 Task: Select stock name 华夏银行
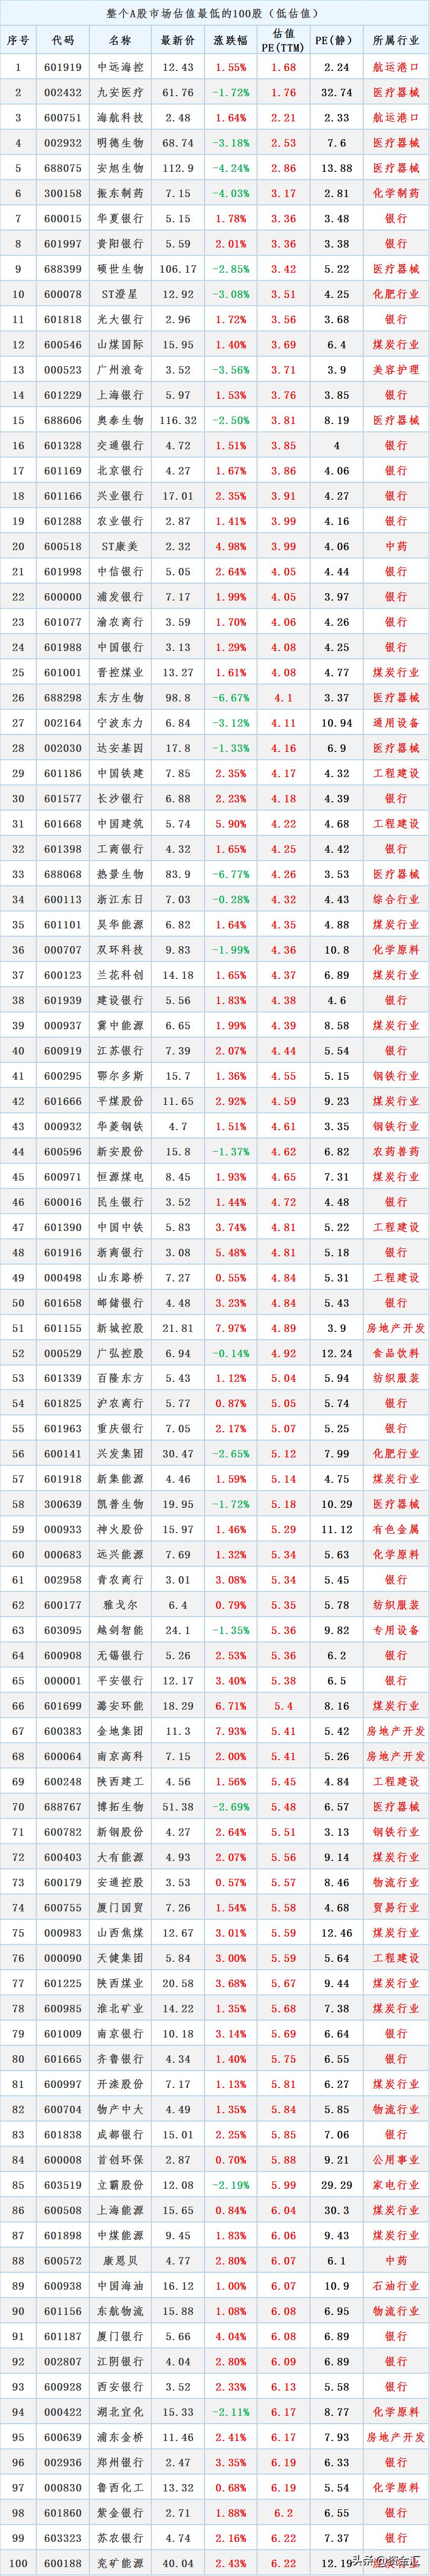coord(120,218)
